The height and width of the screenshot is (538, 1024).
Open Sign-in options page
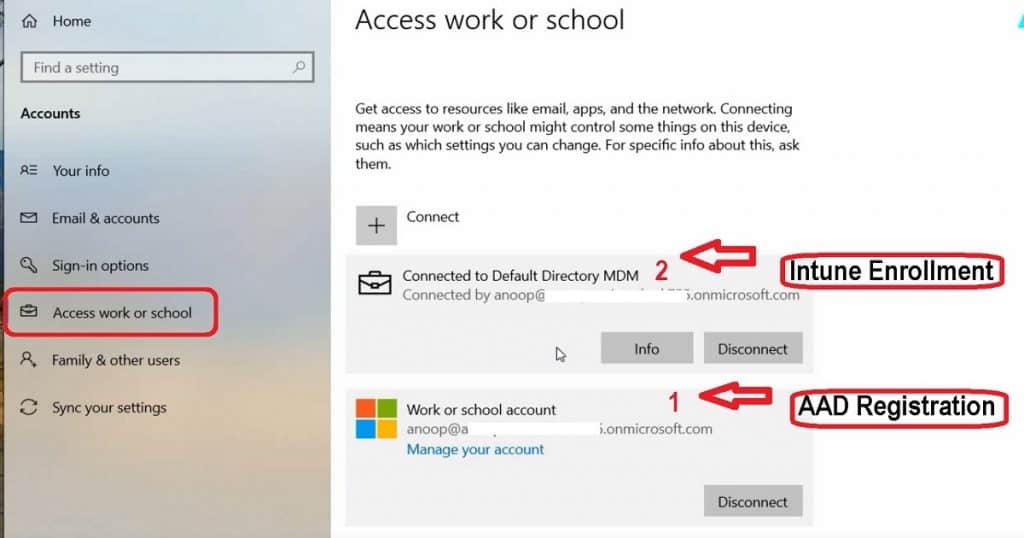pos(101,265)
